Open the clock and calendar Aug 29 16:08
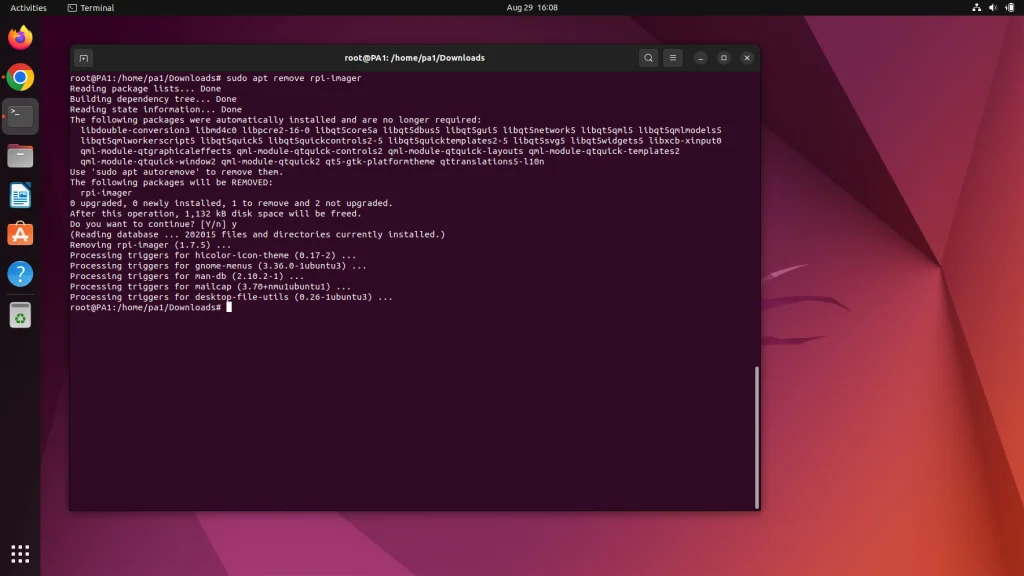 pyautogui.click(x=532, y=8)
